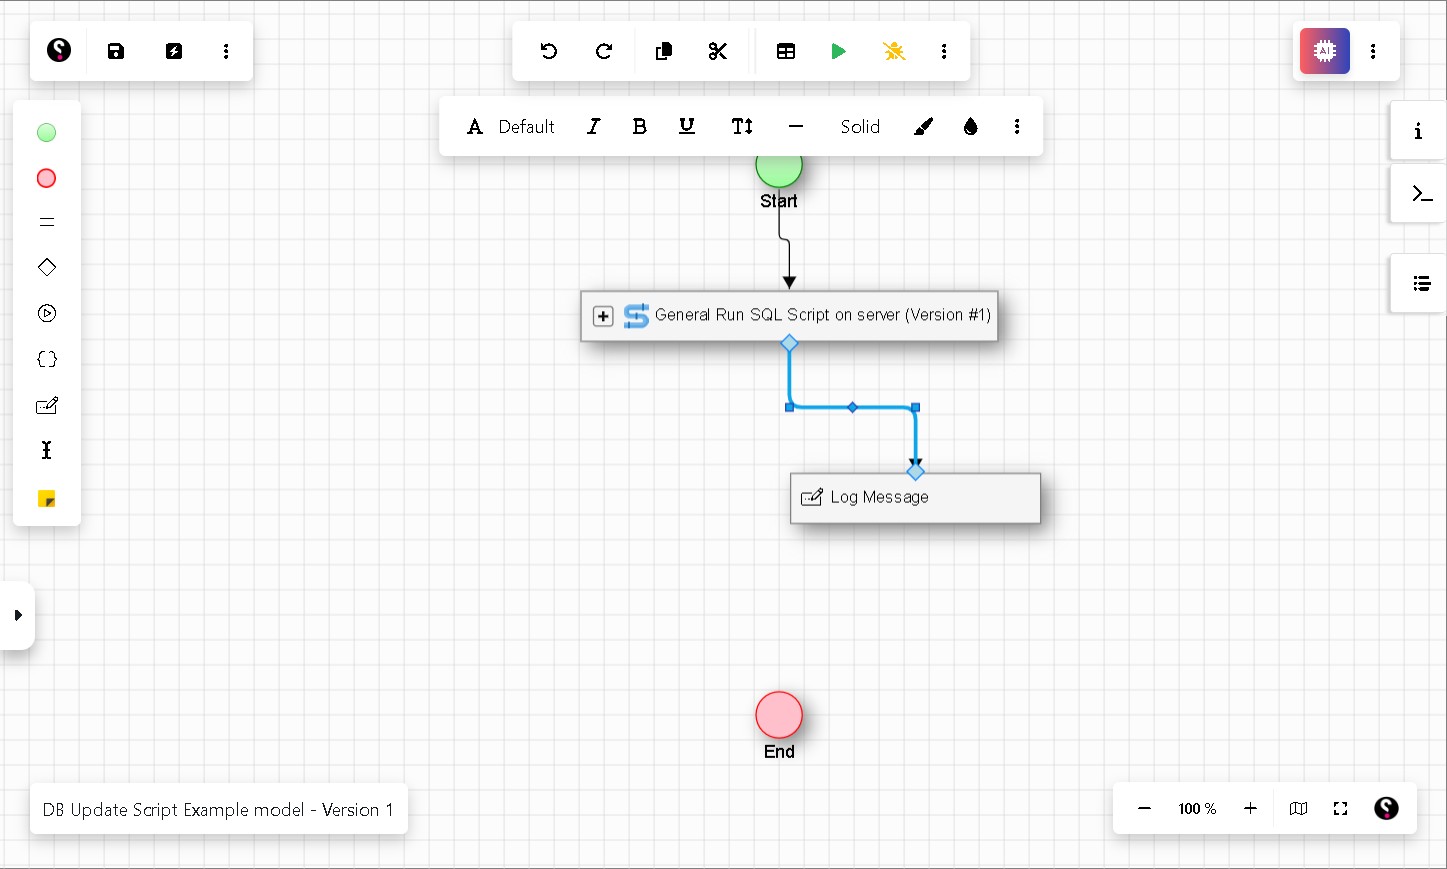Start debugging with the bug icon

[x=894, y=51]
